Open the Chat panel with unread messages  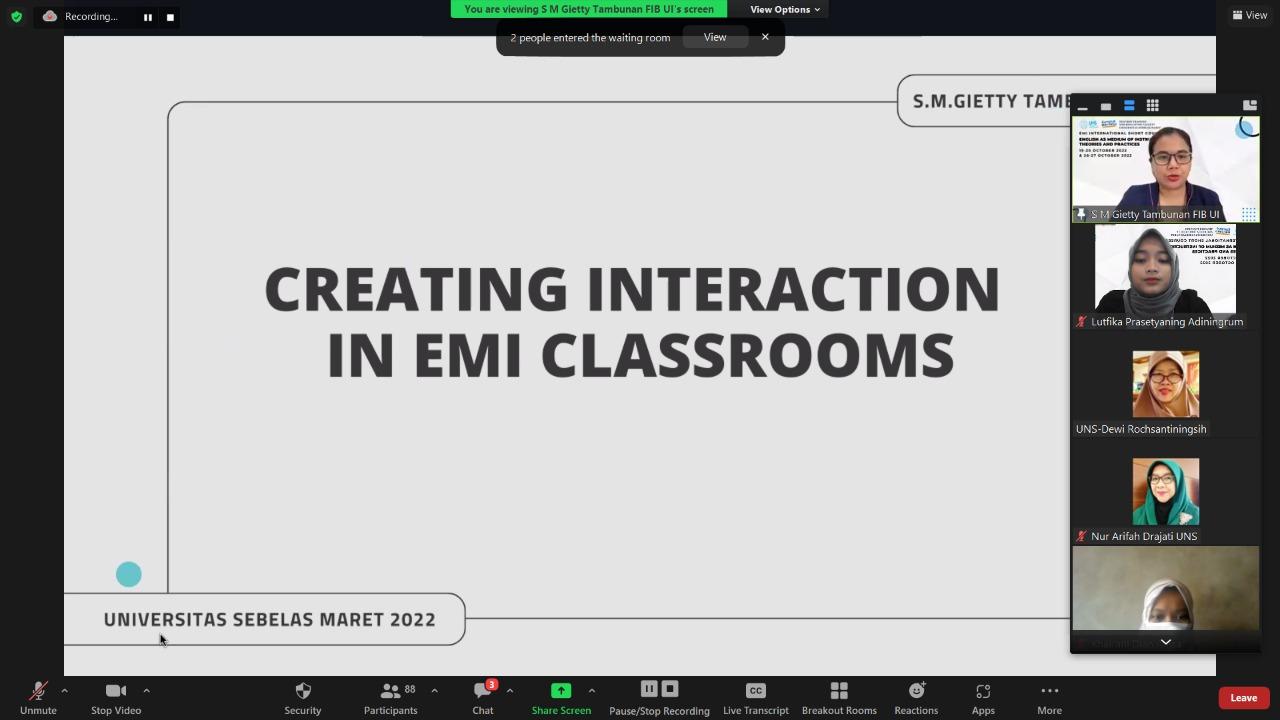(483, 698)
